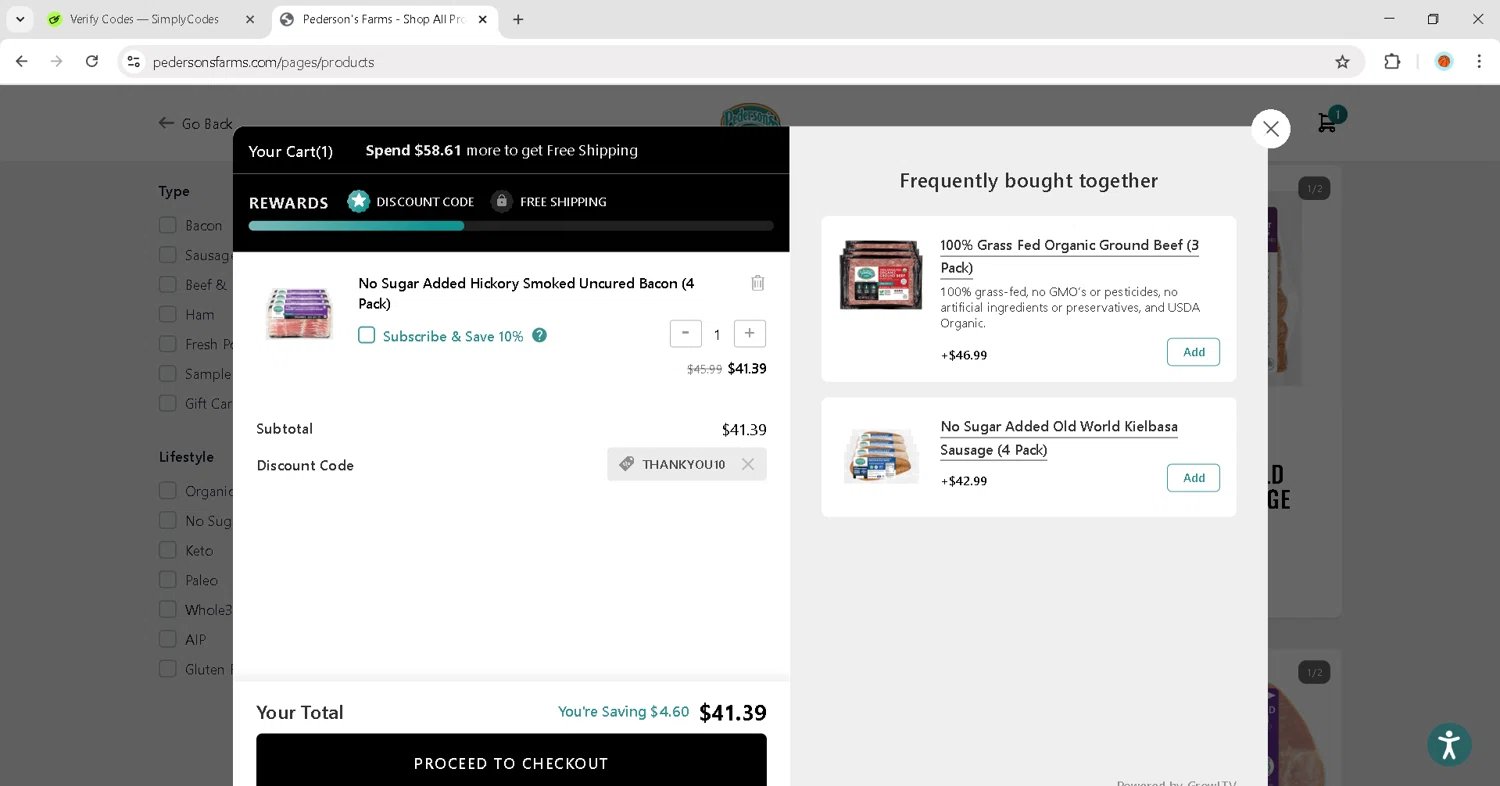Viewport: 1500px width, 786px height.
Task: Click the bacon product thumbnail in cart
Action: click(299, 312)
